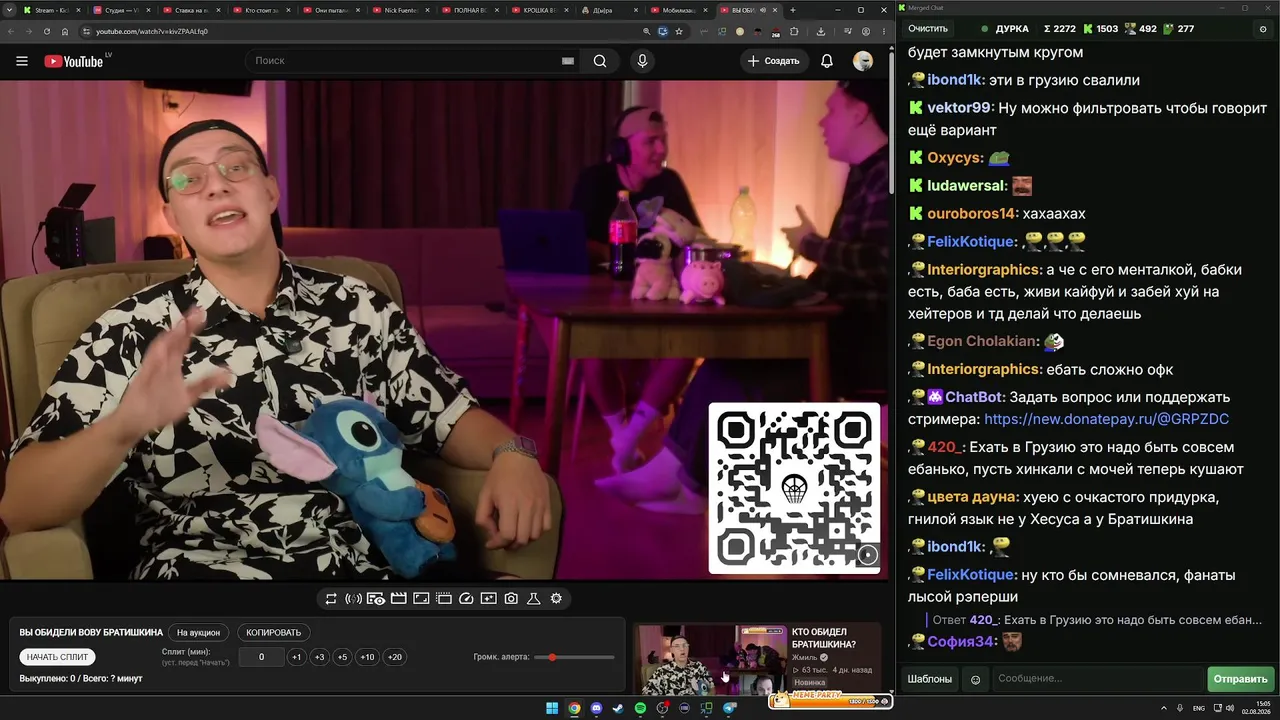Open the Windows Start menu

(551, 709)
